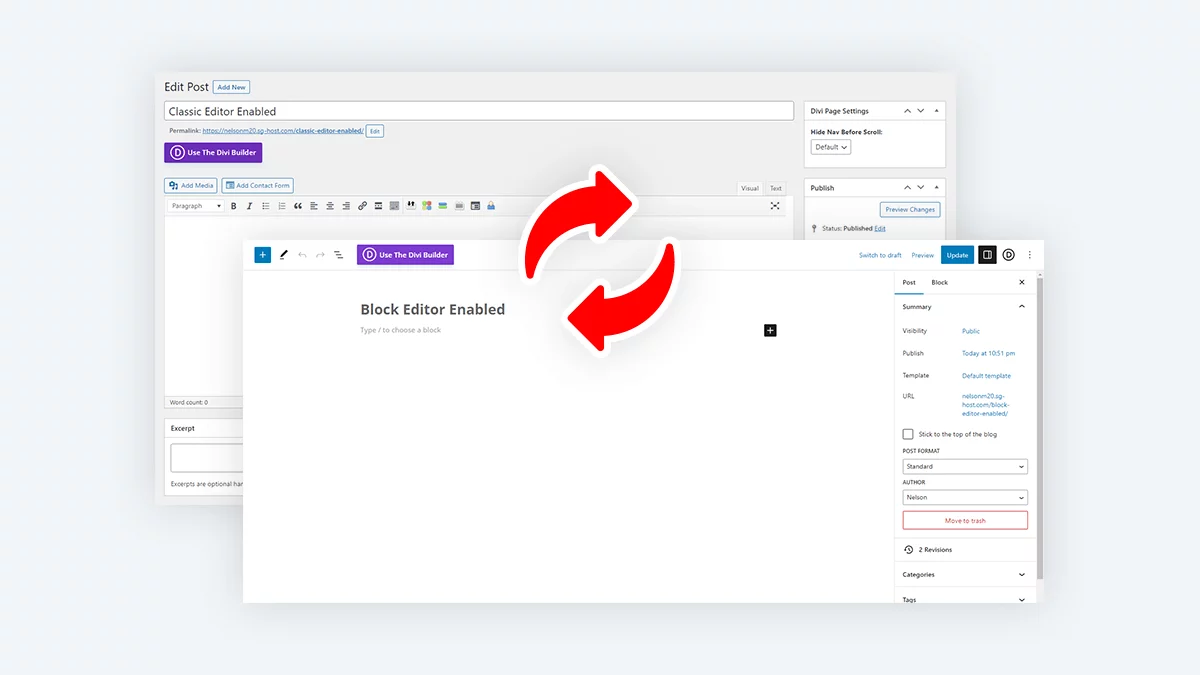This screenshot has width=1200, height=675.
Task: Close the block editor settings sidebar
Action: [1021, 283]
